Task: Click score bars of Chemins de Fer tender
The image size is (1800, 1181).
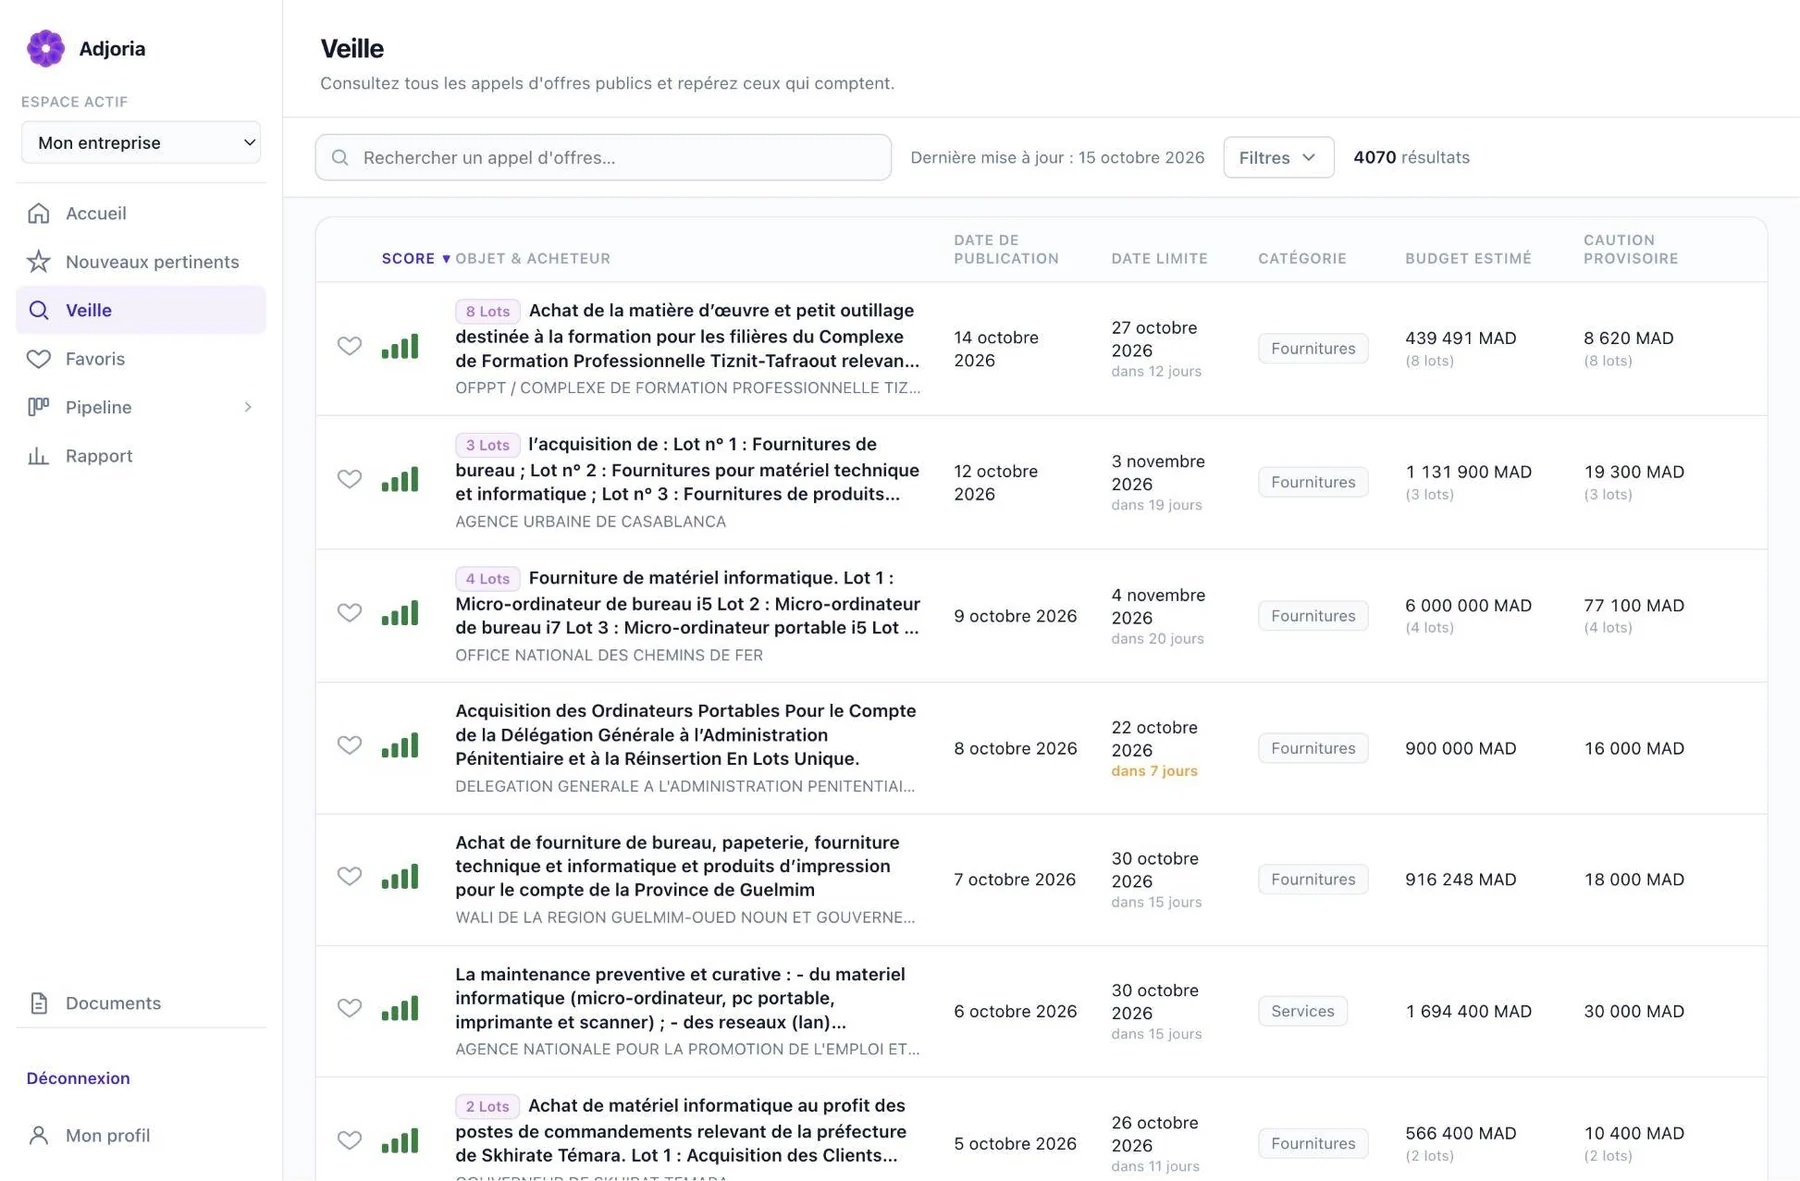Action: (x=400, y=613)
